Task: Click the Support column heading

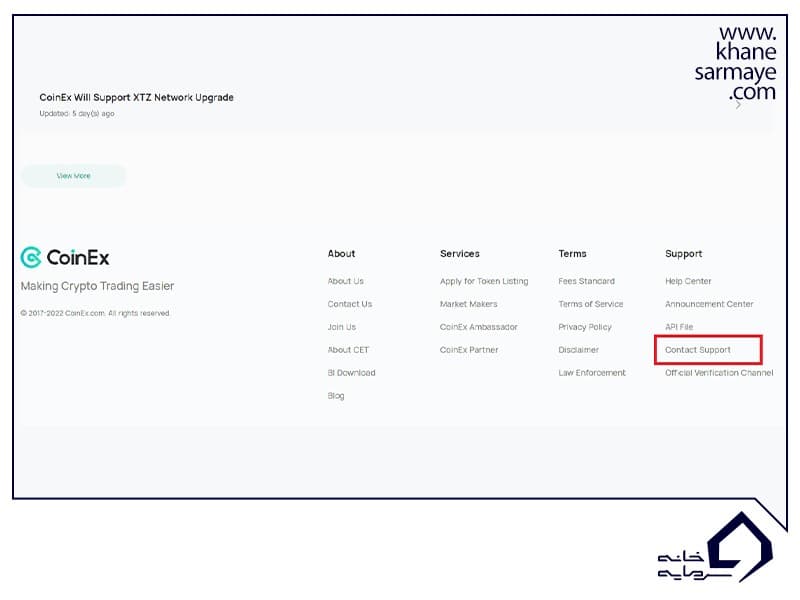Action: tap(683, 254)
